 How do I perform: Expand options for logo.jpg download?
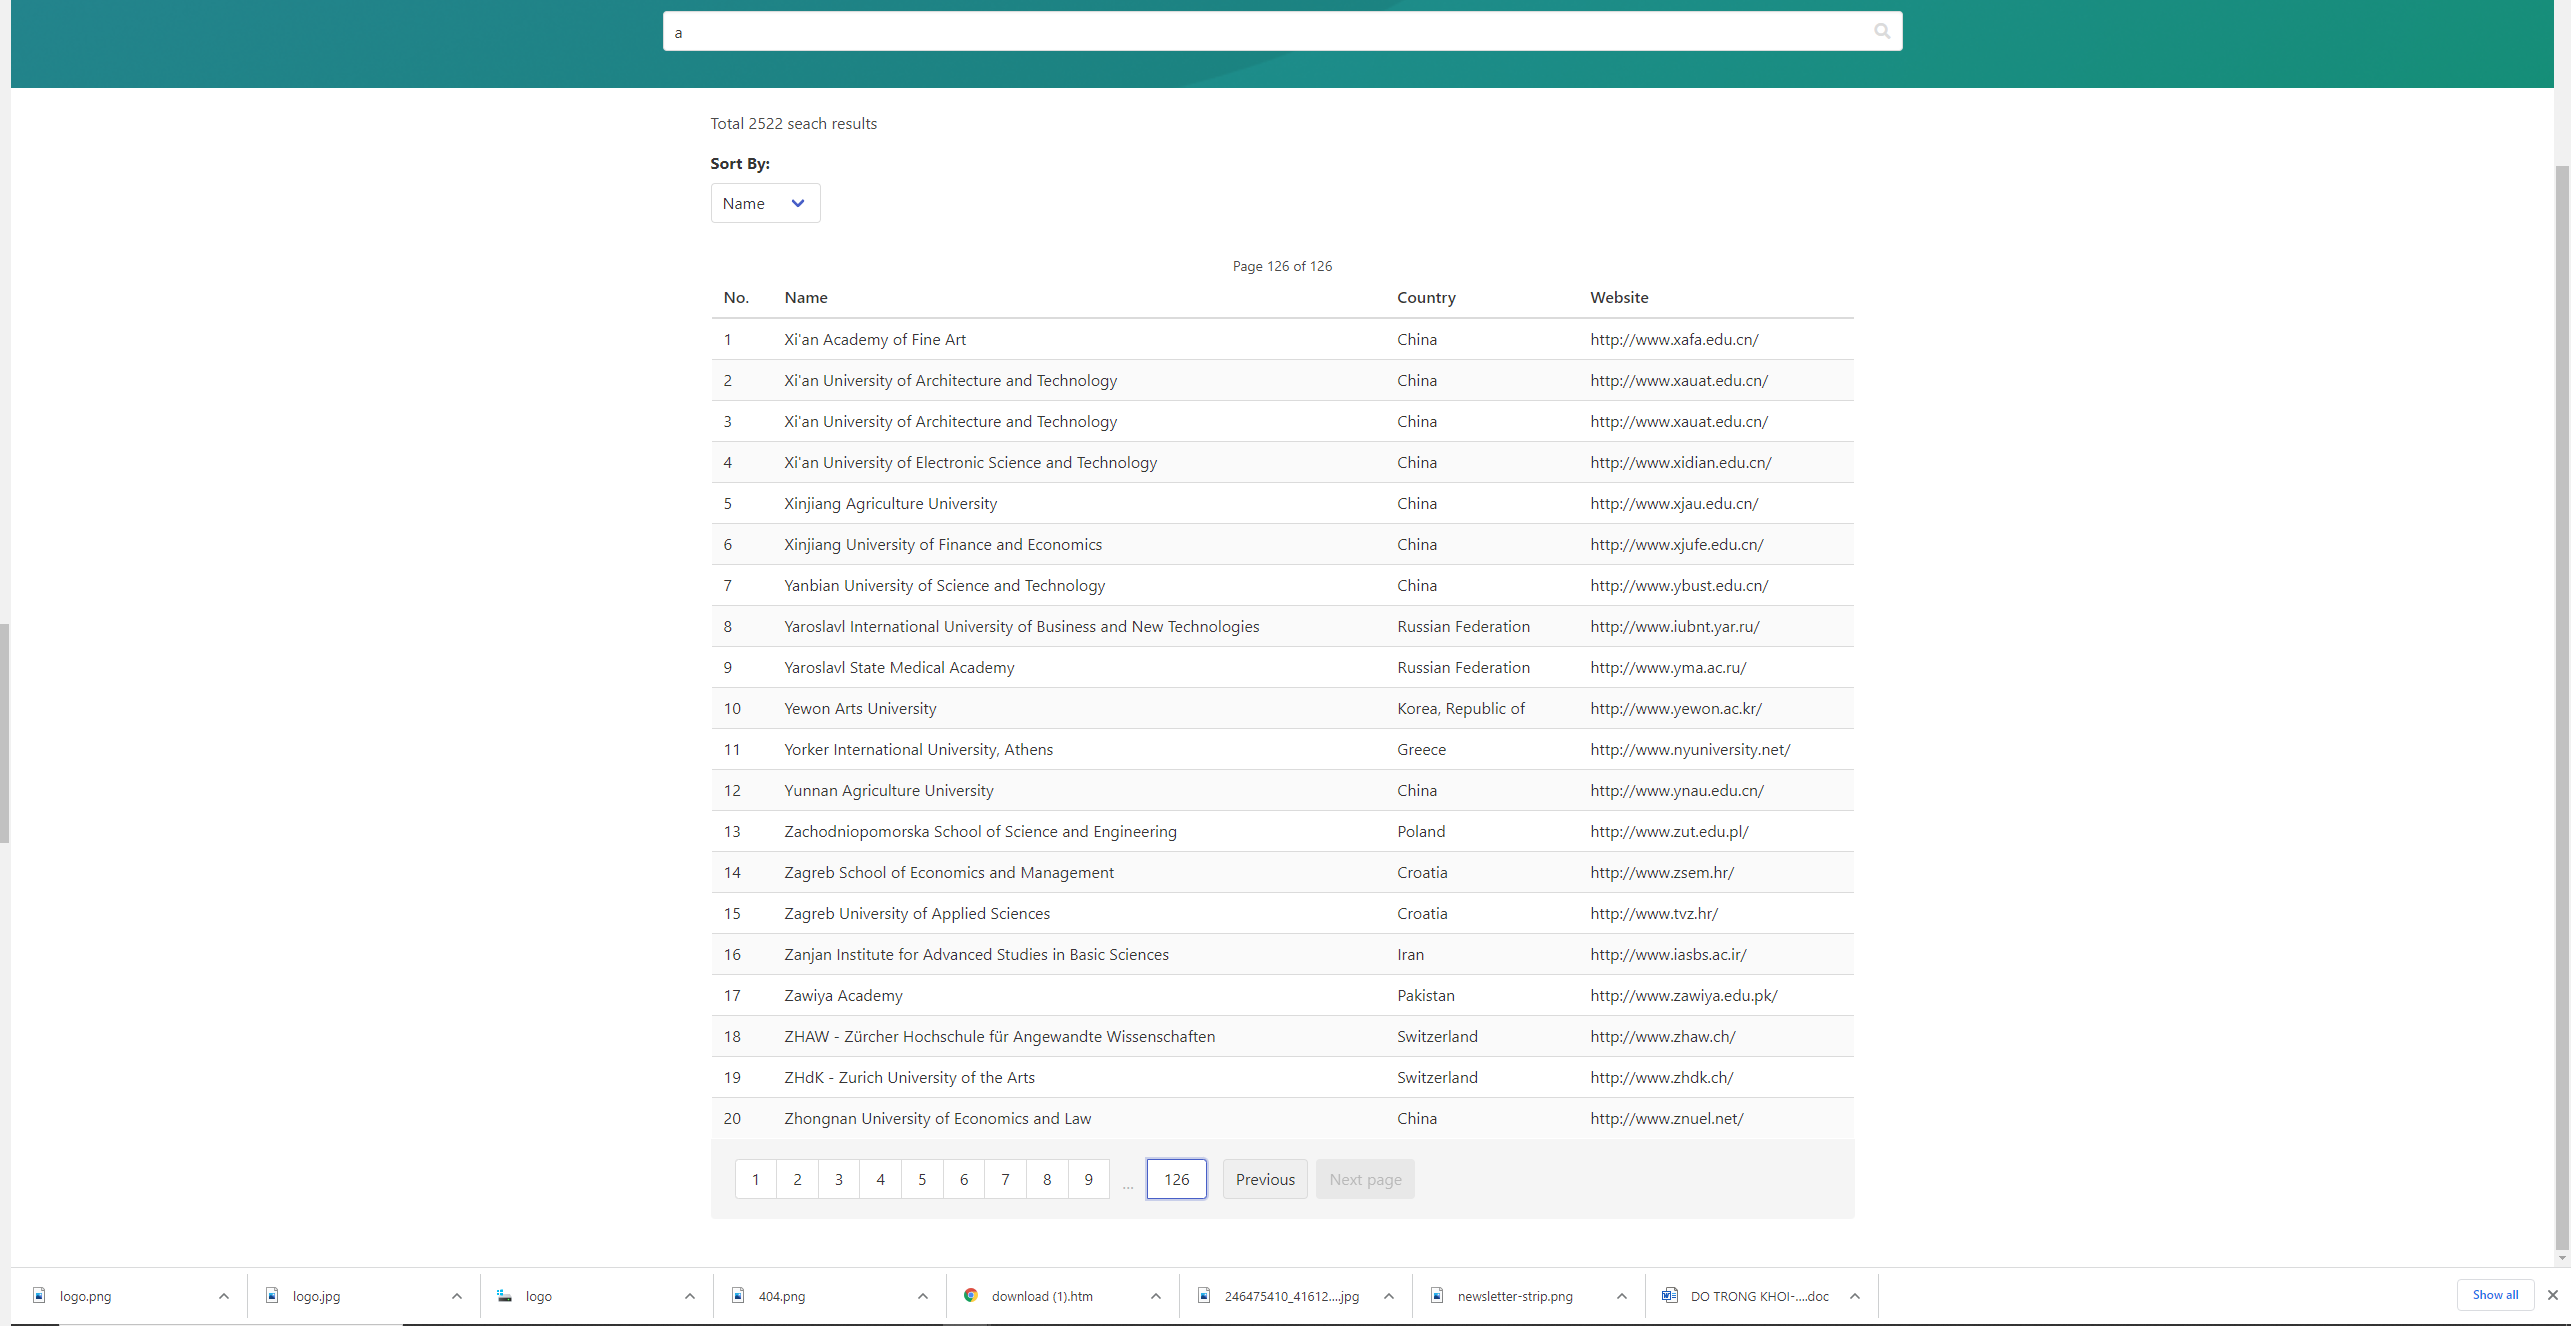457,1295
